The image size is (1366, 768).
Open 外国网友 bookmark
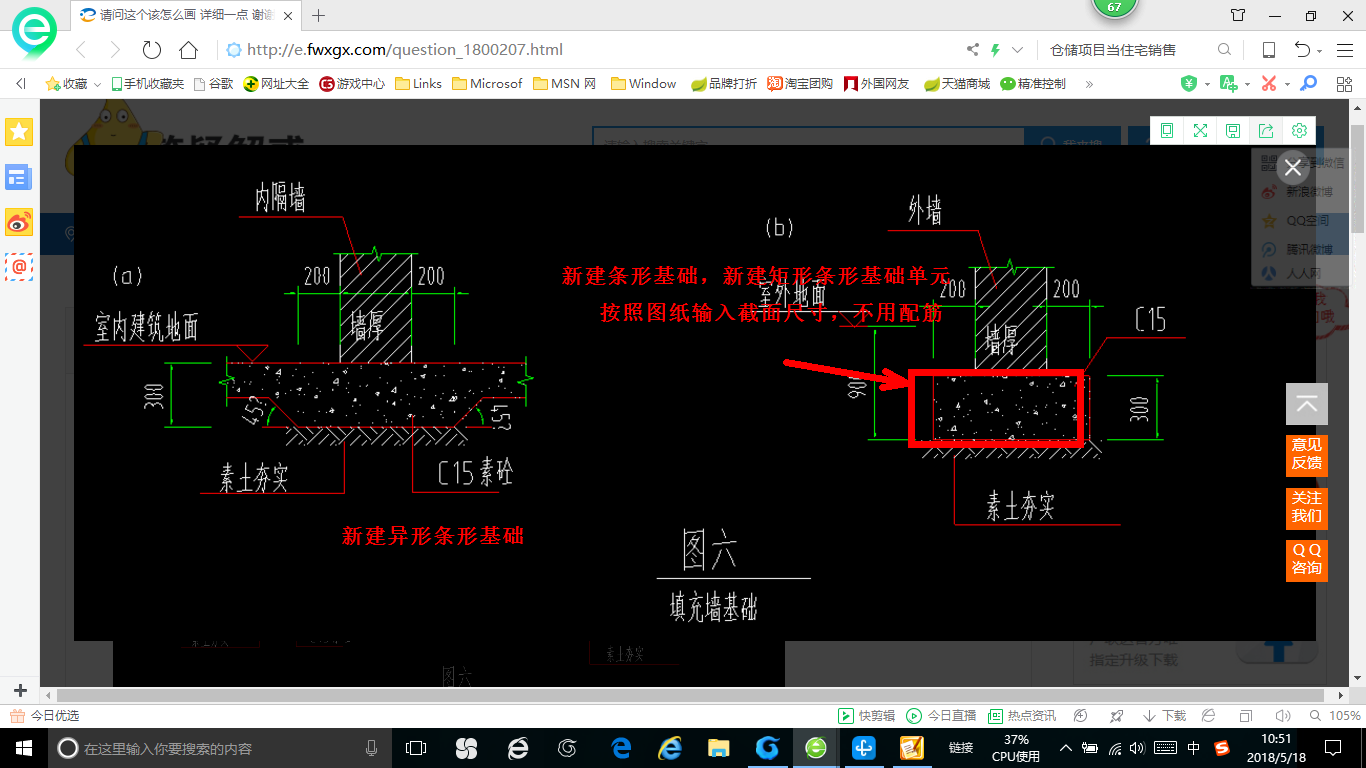click(877, 84)
